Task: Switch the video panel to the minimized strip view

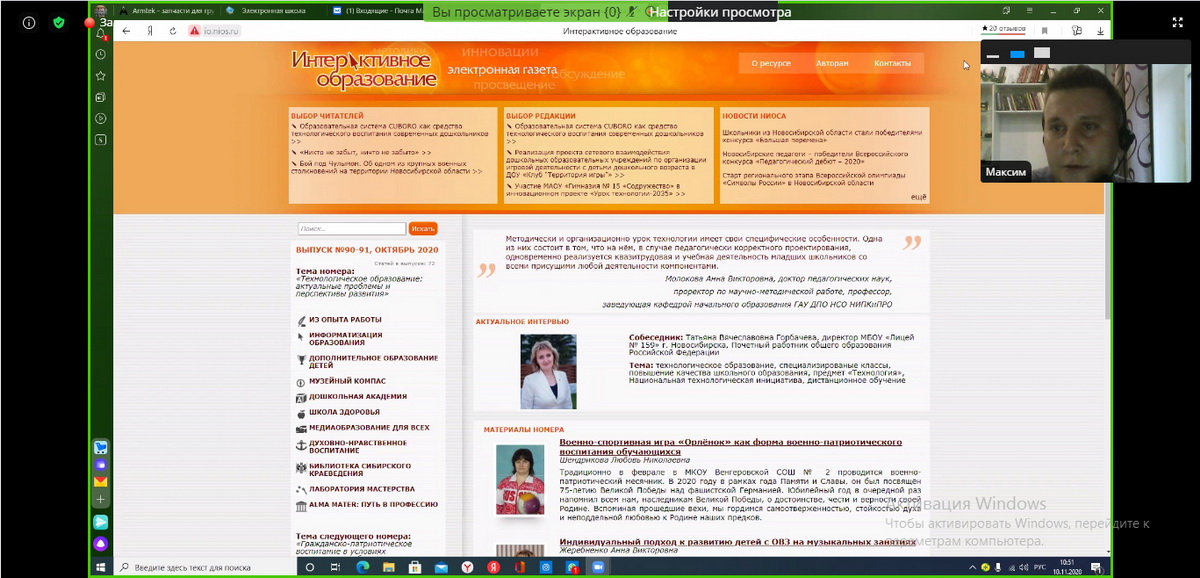Action: pyautogui.click(x=993, y=54)
